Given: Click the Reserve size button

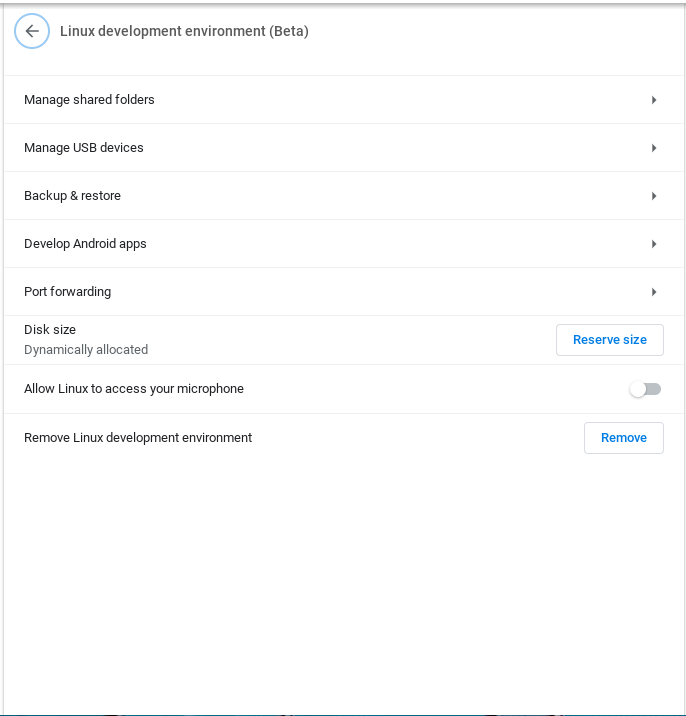Looking at the screenshot, I should pyautogui.click(x=610, y=340).
